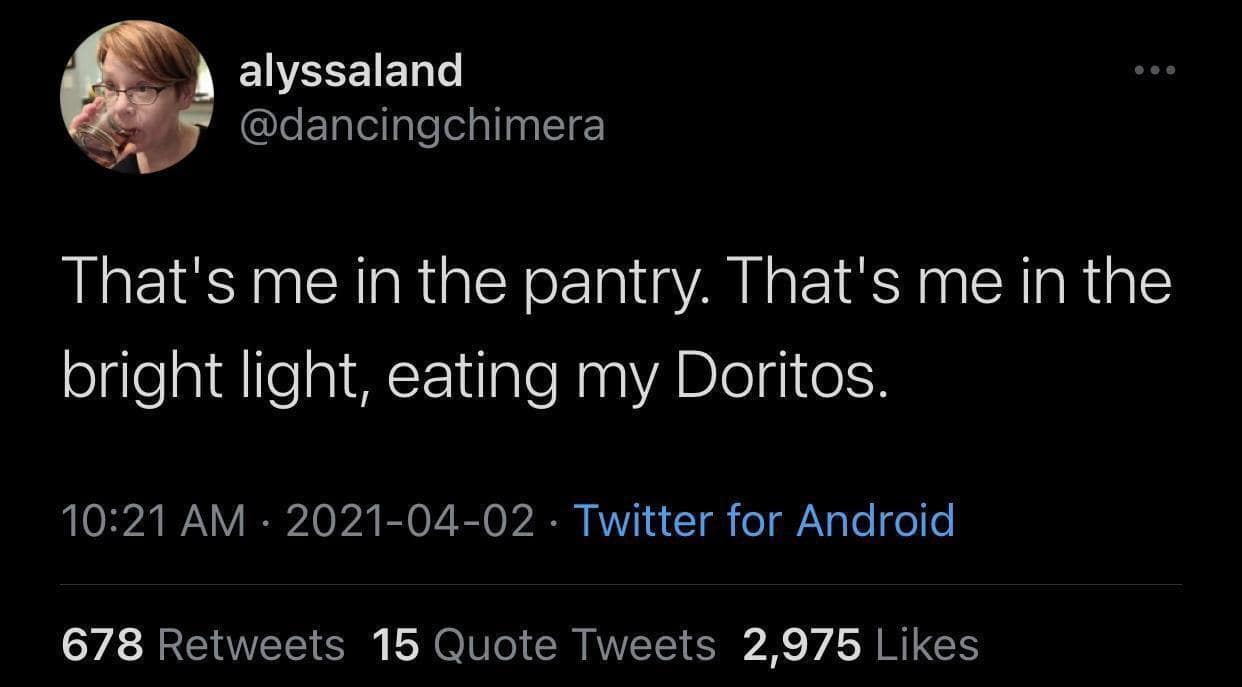Open the three-dot more options menu
The height and width of the screenshot is (687, 1242).
tap(1156, 71)
